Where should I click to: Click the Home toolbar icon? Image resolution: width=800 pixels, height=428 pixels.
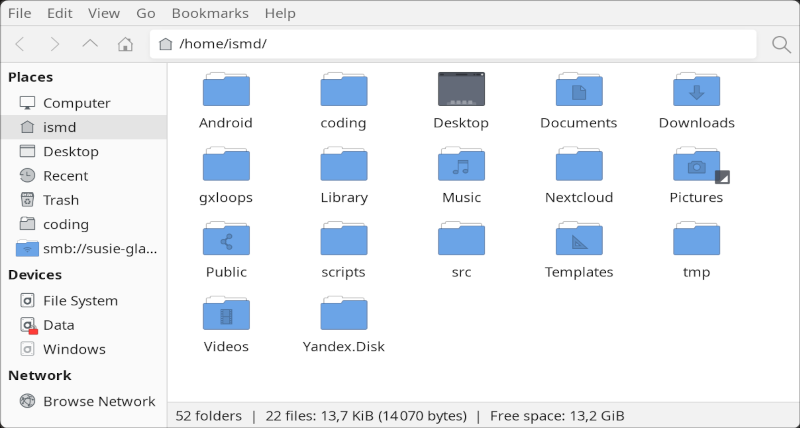pyautogui.click(x=125, y=44)
